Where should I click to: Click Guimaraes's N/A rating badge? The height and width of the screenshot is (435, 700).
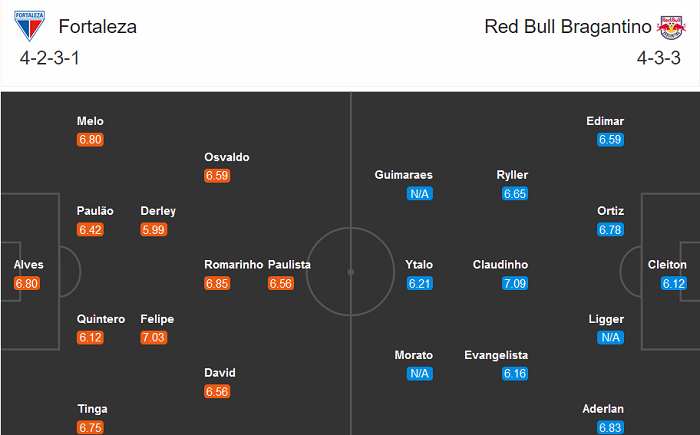(420, 194)
